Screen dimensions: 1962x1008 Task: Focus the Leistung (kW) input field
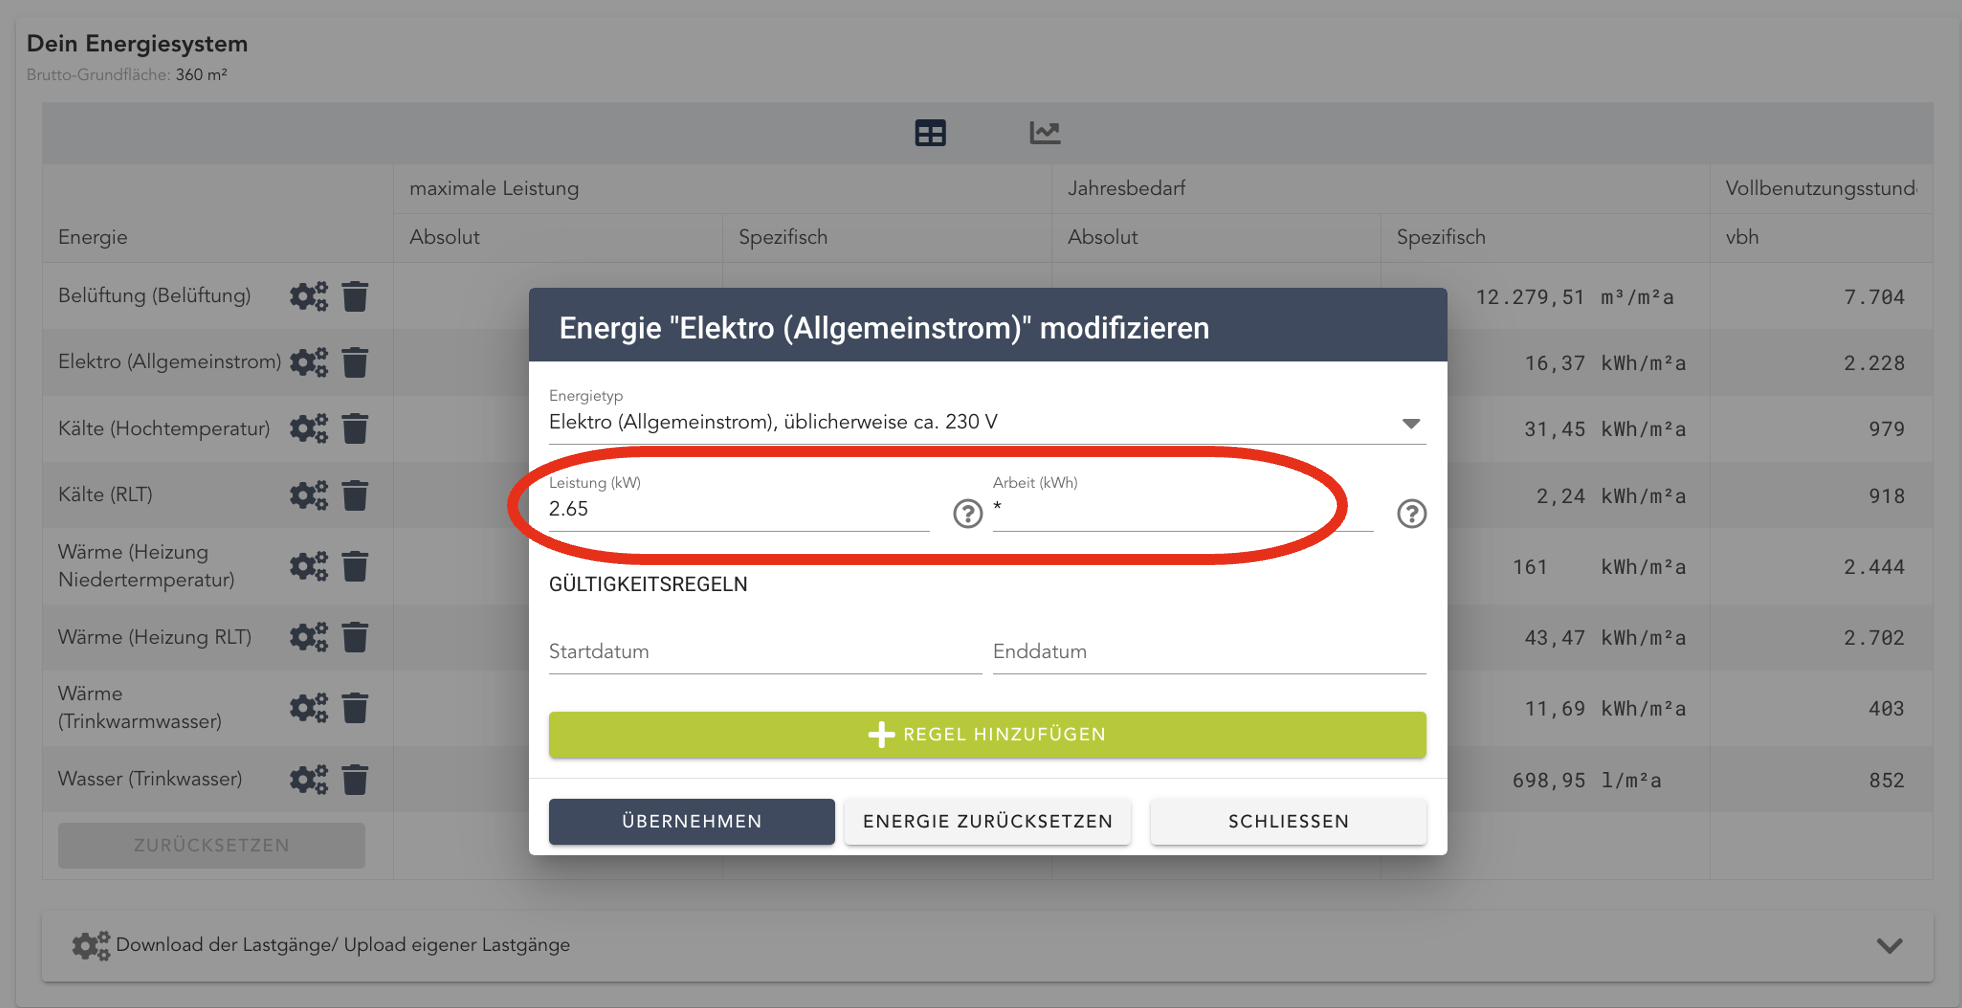point(738,510)
